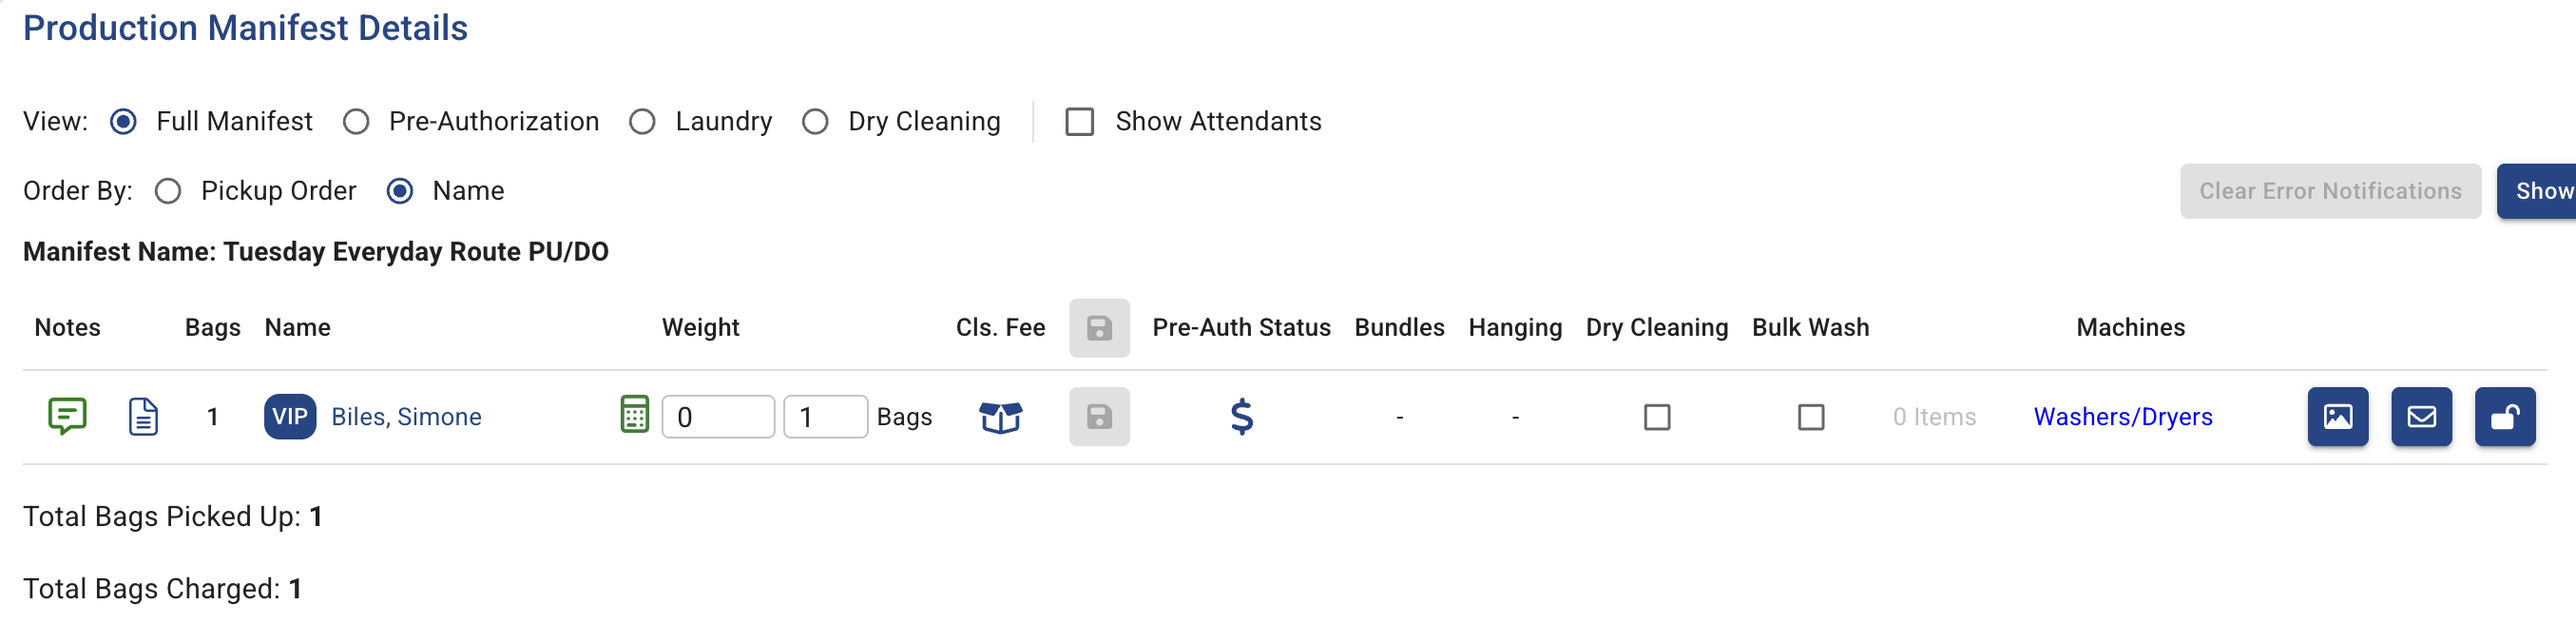Check the Dry Cleaning box for Biles

tap(1657, 416)
